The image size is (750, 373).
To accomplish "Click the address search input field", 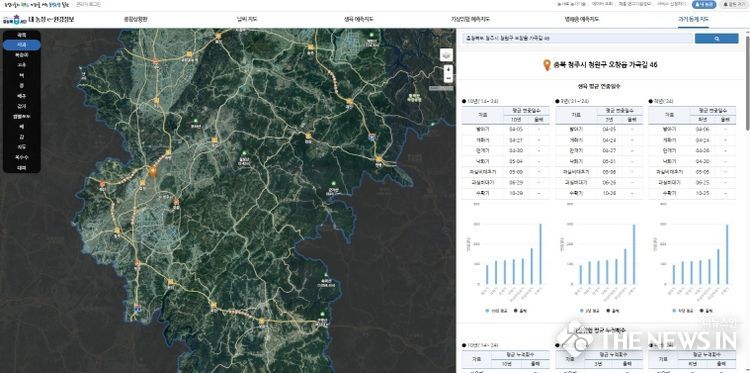I will [577, 38].
